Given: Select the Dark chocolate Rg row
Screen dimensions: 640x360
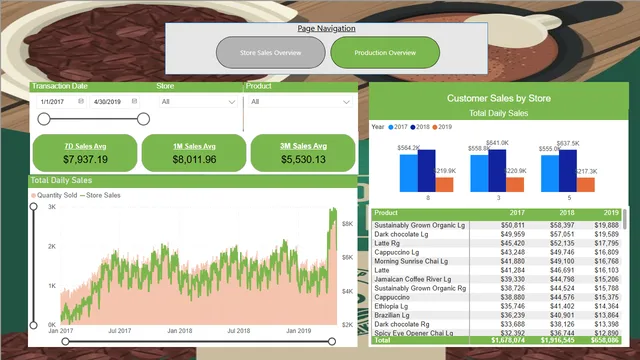Looking at the screenshot, I should (496, 324).
